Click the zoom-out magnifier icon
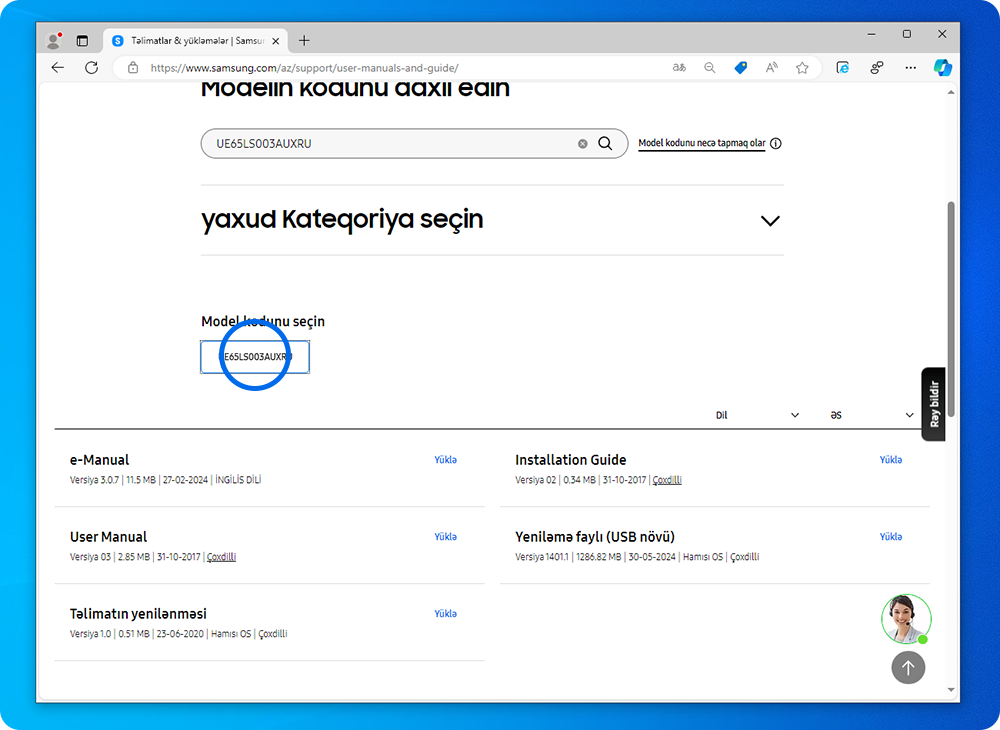 [x=710, y=67]
